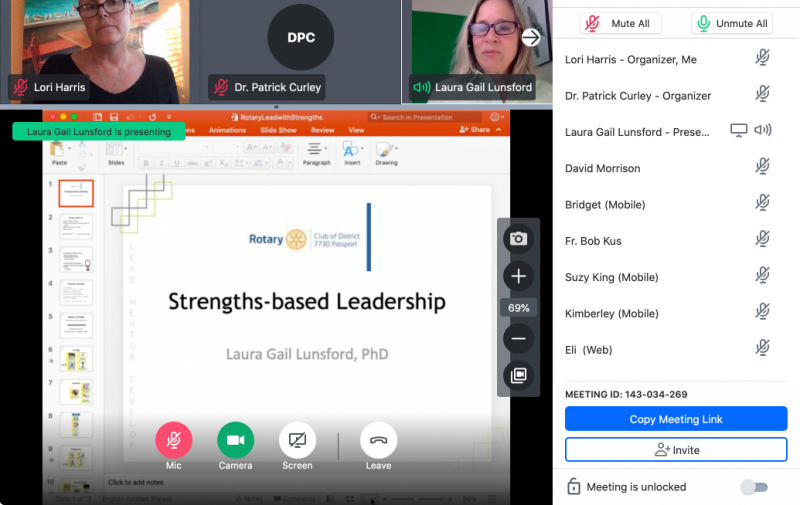Toggle mic icon for Lori Harris
The image size is (800, 505).
762,57
